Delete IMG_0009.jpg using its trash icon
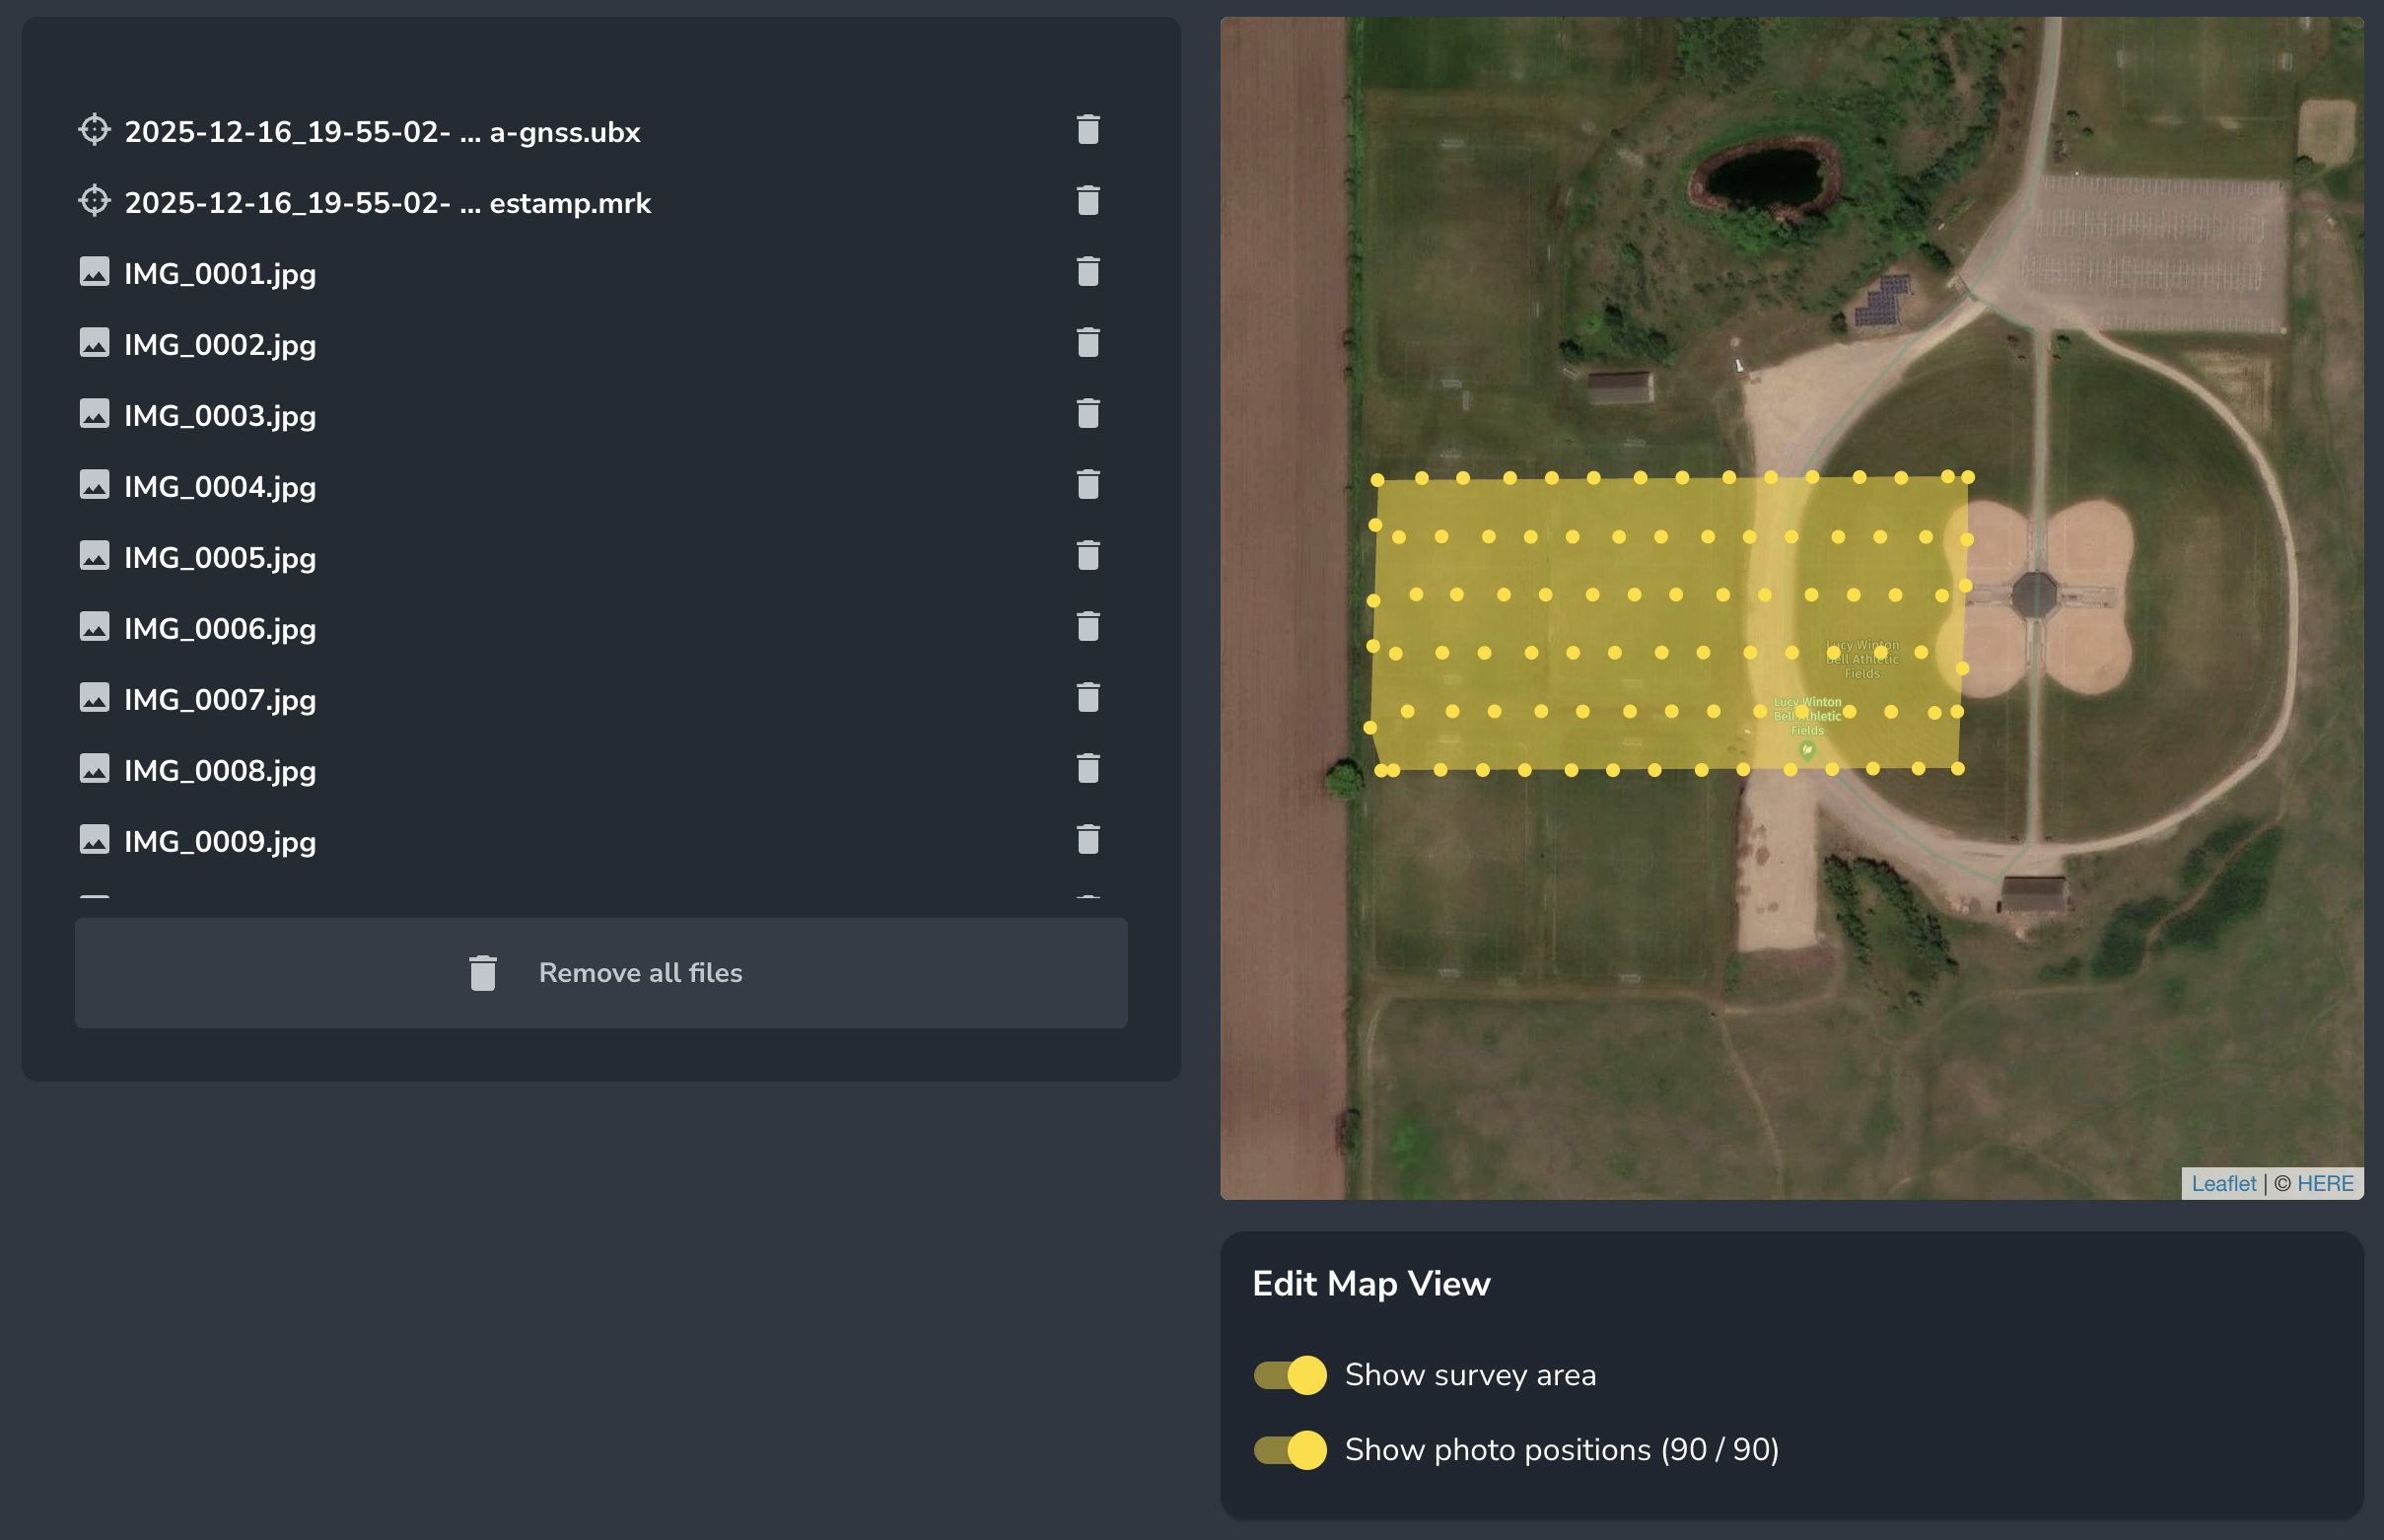The image size is (2384, 1540). tap(1088, 840)
